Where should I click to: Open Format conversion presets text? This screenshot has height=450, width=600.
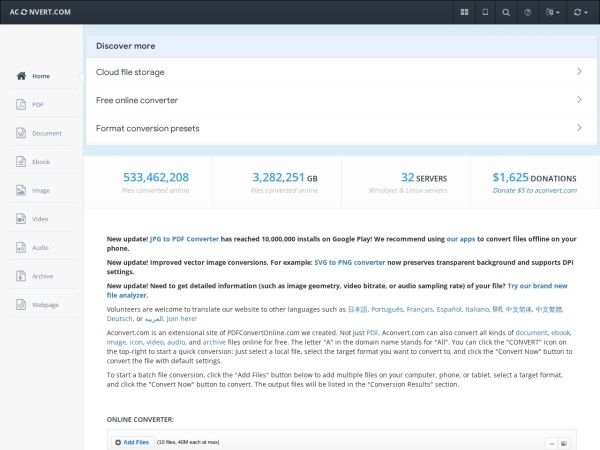tap(147, 129)
